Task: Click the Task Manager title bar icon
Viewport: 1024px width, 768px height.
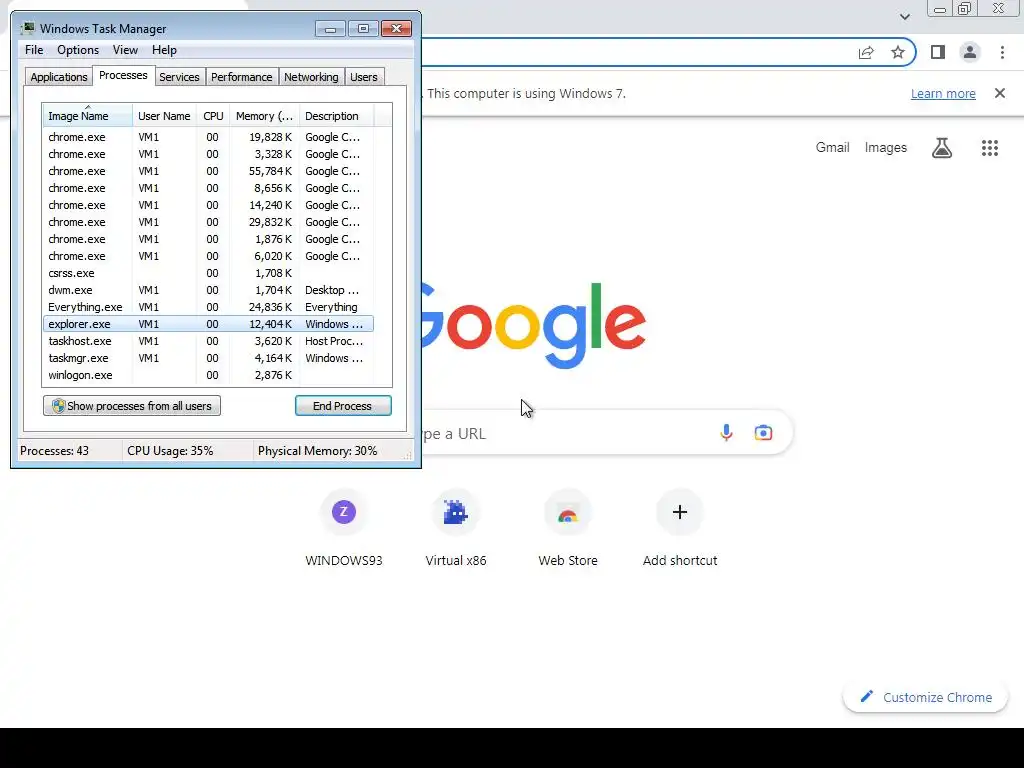Action: 27,29
